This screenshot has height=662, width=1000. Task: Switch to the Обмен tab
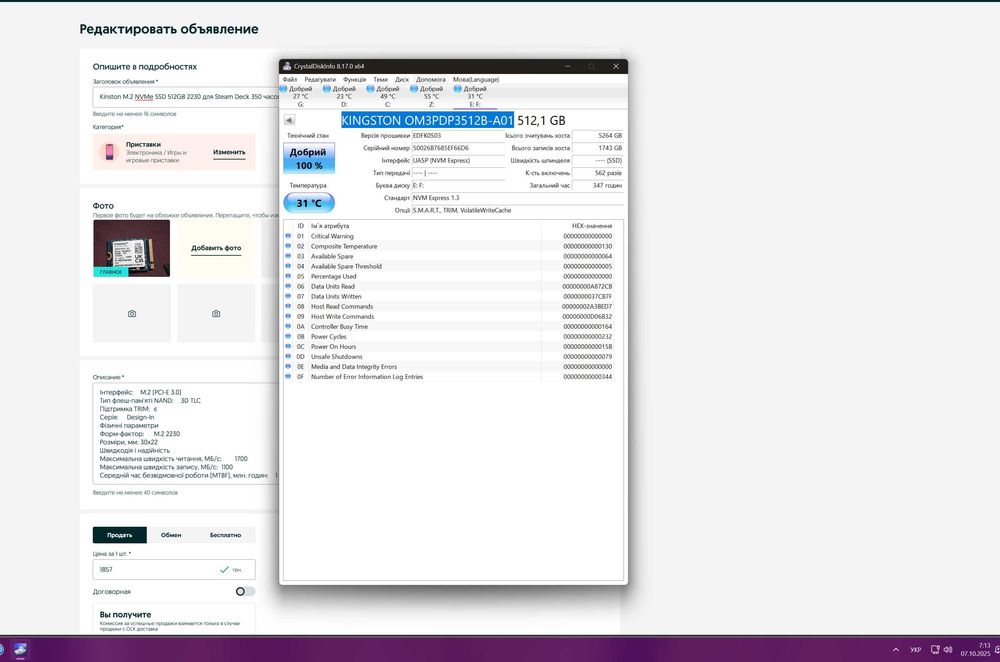[x=171, y=535]
